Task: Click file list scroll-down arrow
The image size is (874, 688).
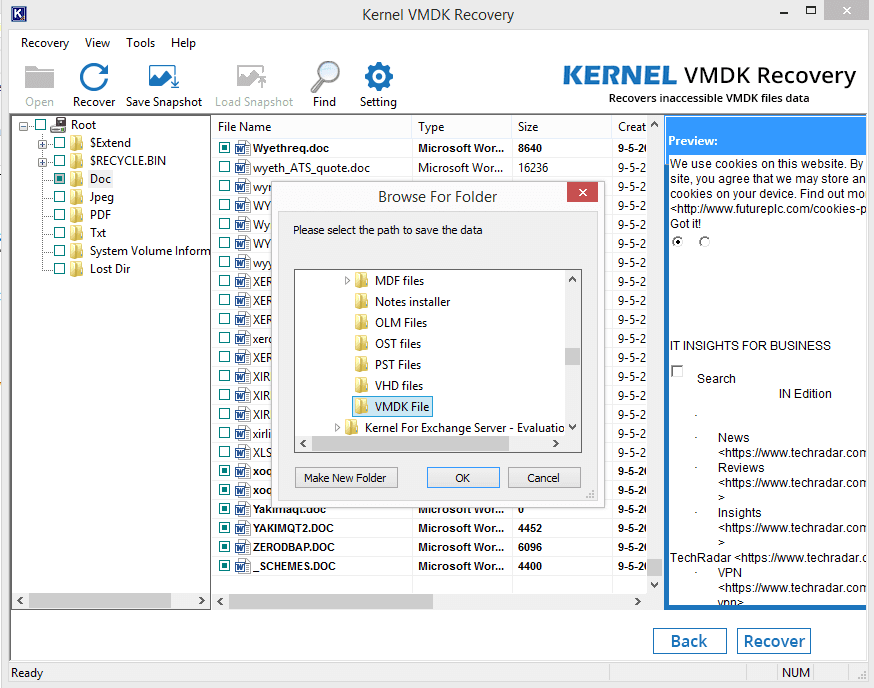Action: [x=654, y=585]
